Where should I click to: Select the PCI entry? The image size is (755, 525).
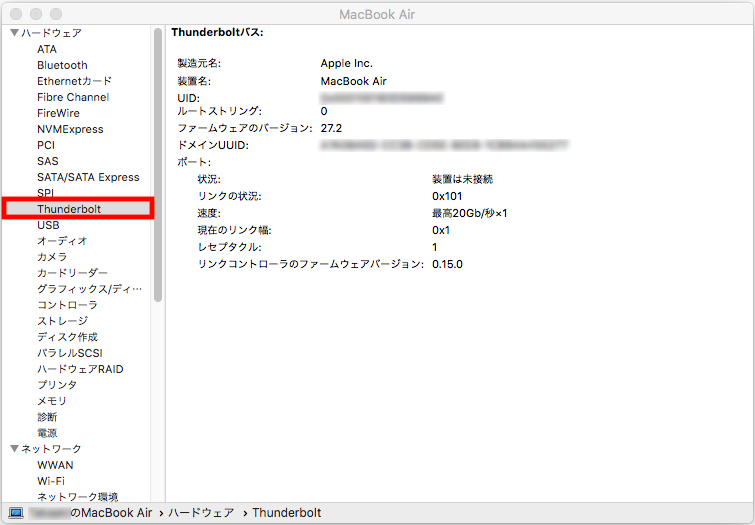(46, 145)
